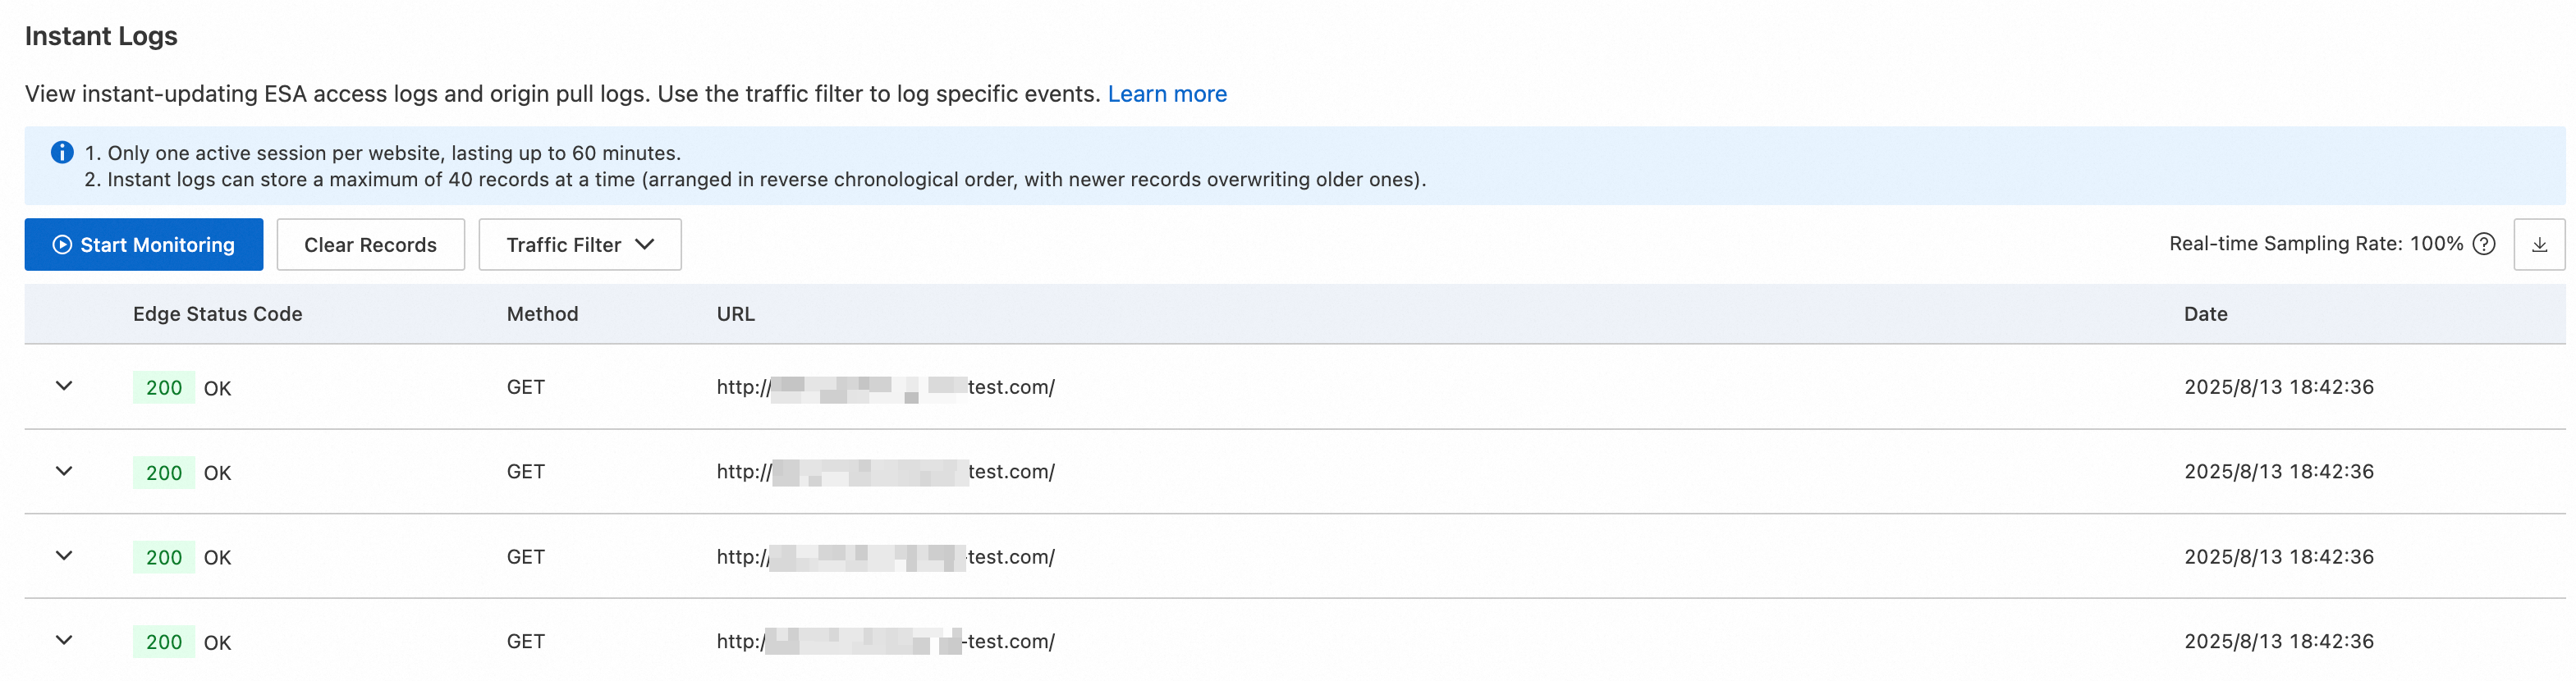Expand the first log record row
Viewport: 2576px width, 681px height.
[64, 386]
